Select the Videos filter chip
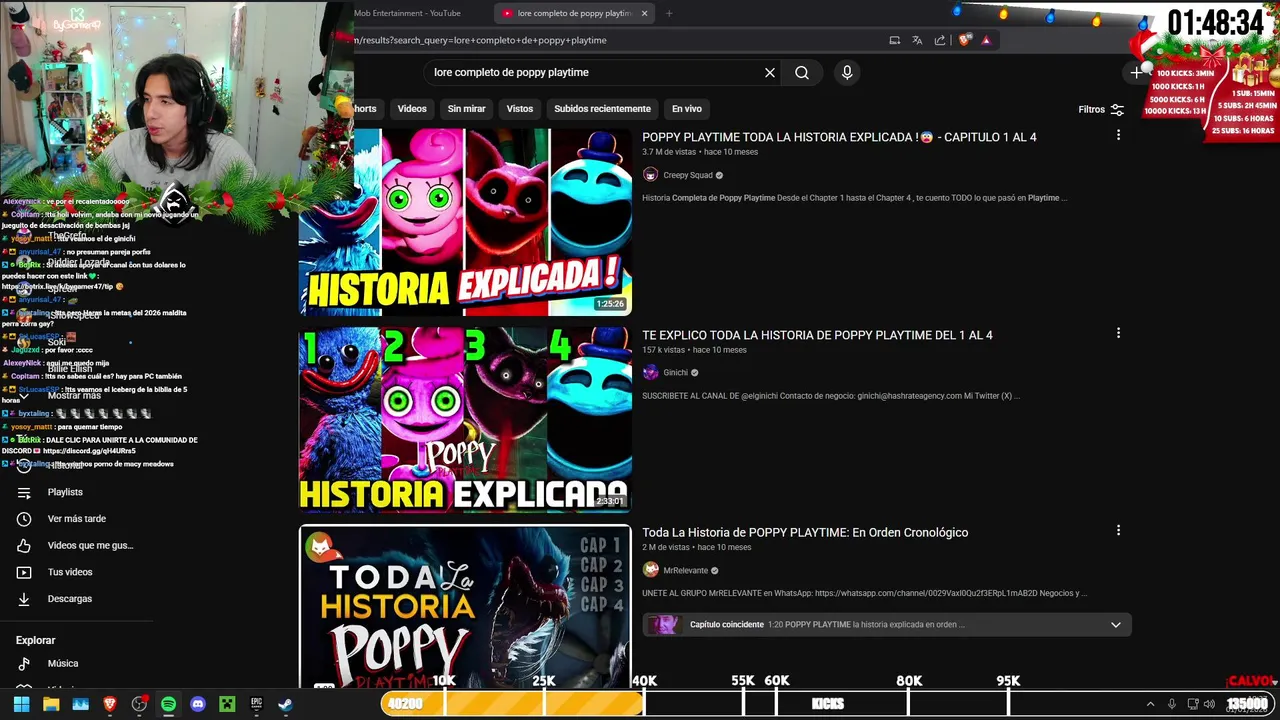Screen dimensions: 1280x720 [412, 109]
